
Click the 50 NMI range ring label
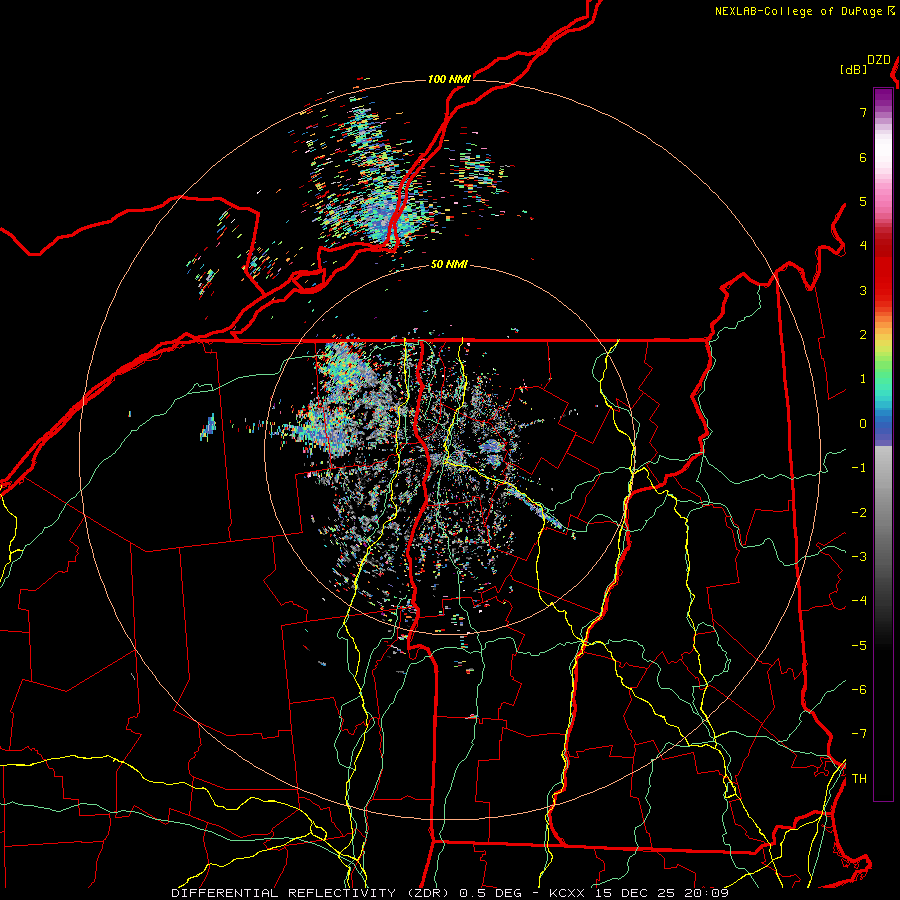pos(449,265)
